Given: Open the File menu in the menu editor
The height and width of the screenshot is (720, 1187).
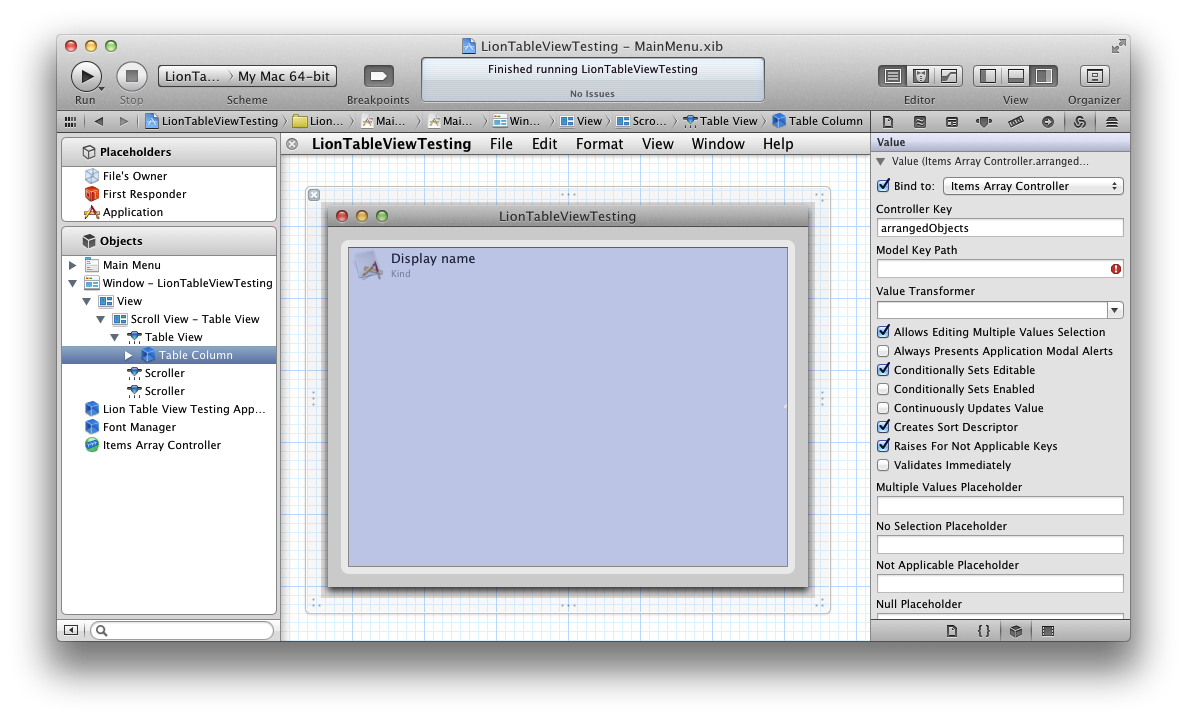Looking at the screenshot, I should click(501, 144).
